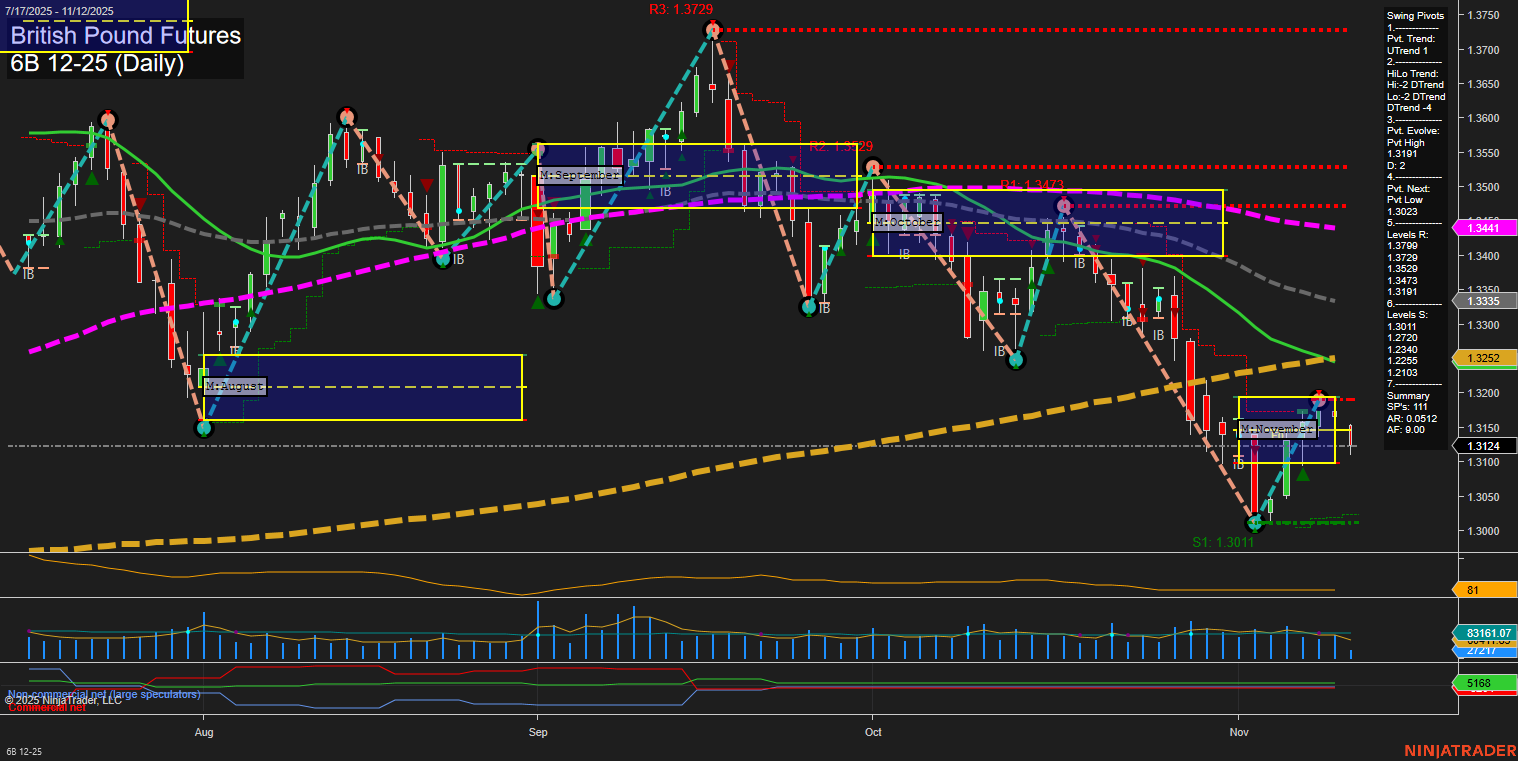The height and width of the screenshot is (761, 1518).
Task: Click the Non-commercial net (large speculators) legend
Action: click(104, 694)
